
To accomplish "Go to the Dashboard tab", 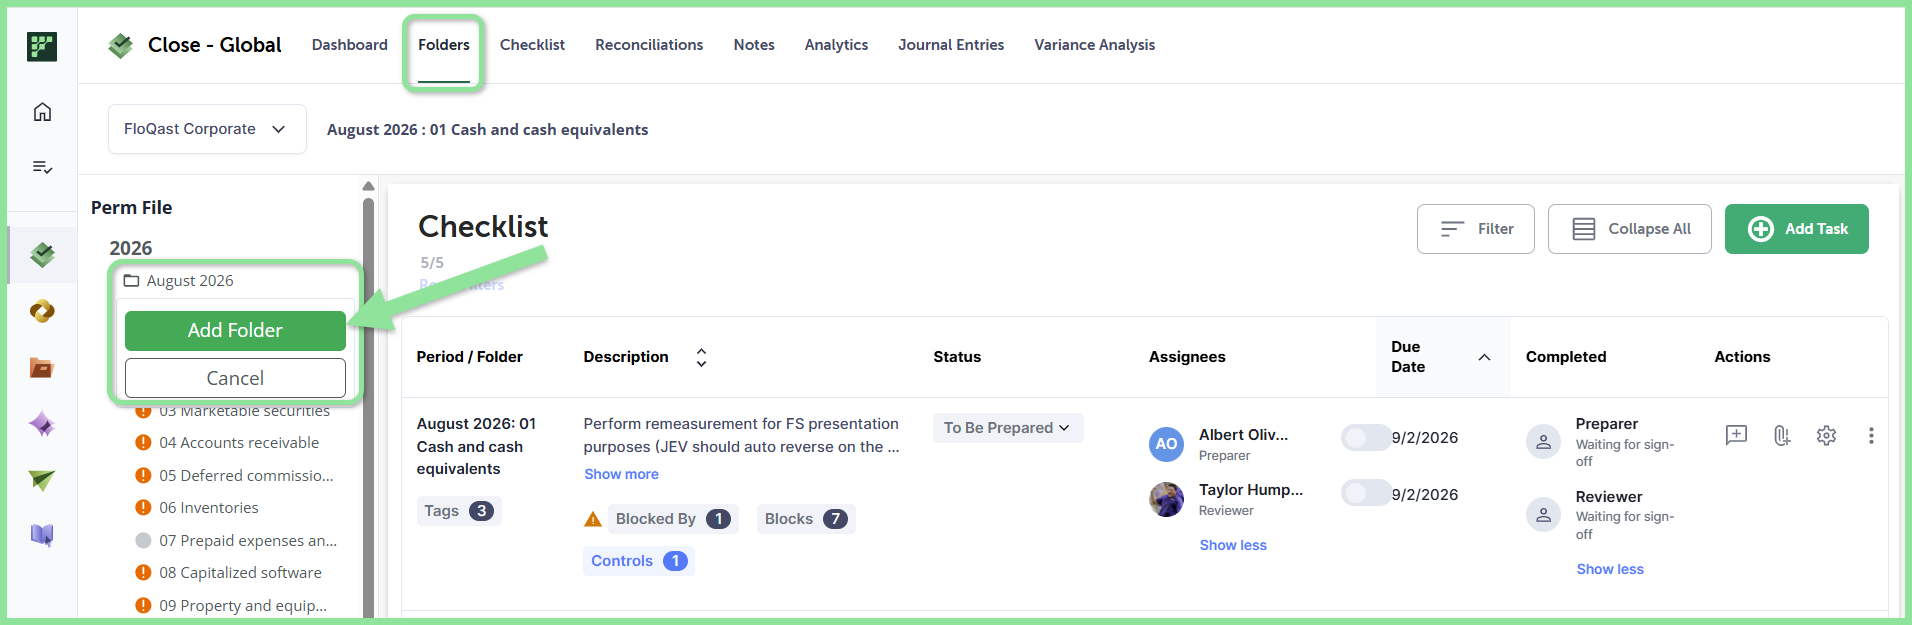I will [350, 45].
